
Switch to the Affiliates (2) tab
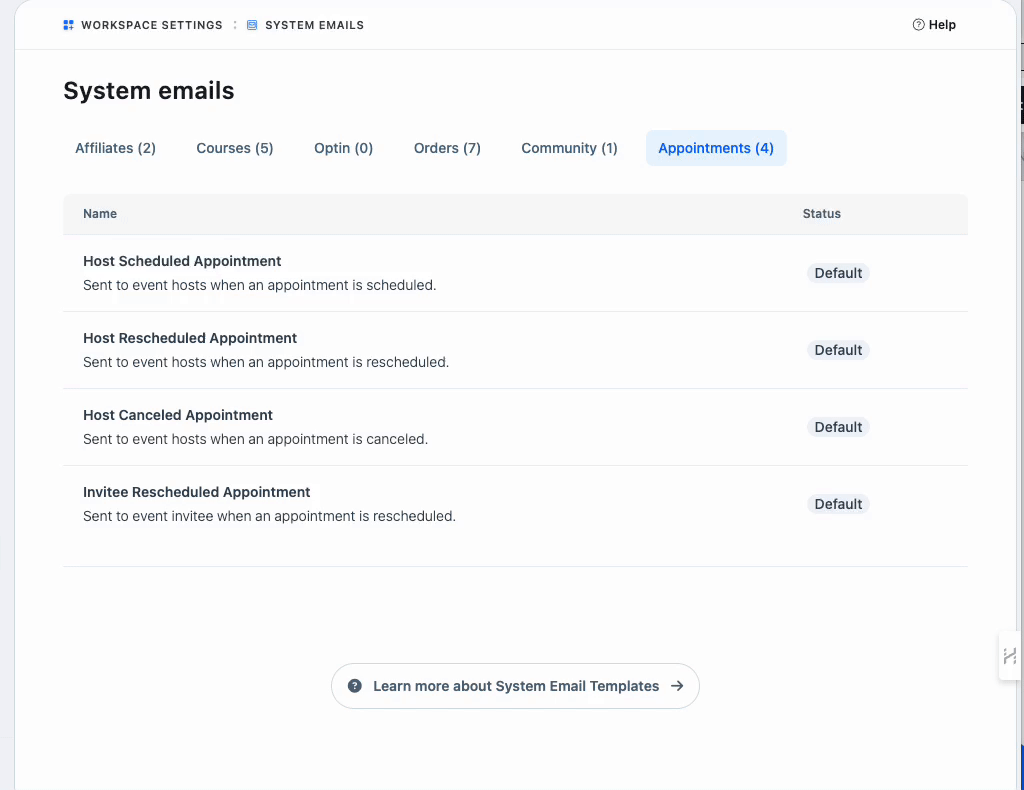(115, 148)
